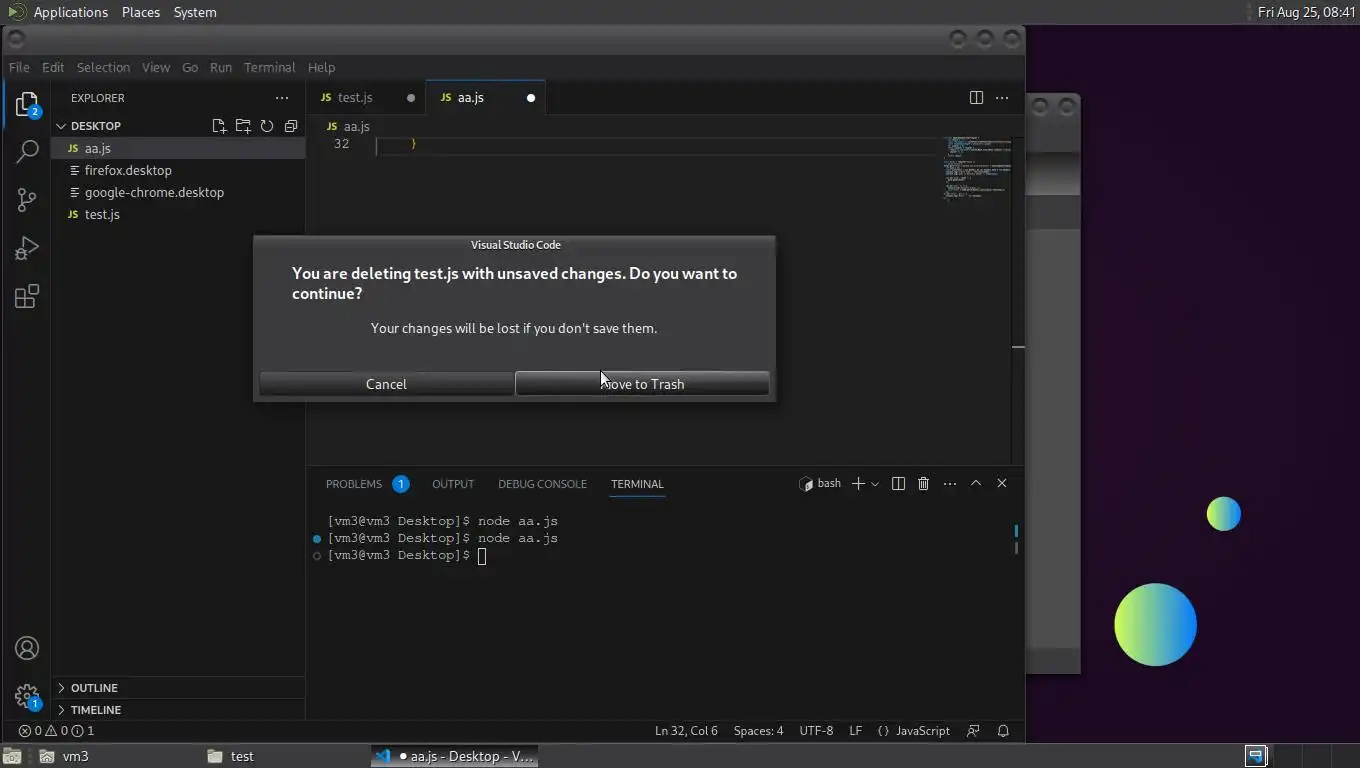Switch to DEBUG CONSOLE panel tab
The height and width of the screenshot is (768, 1360).
coord(542,484)
